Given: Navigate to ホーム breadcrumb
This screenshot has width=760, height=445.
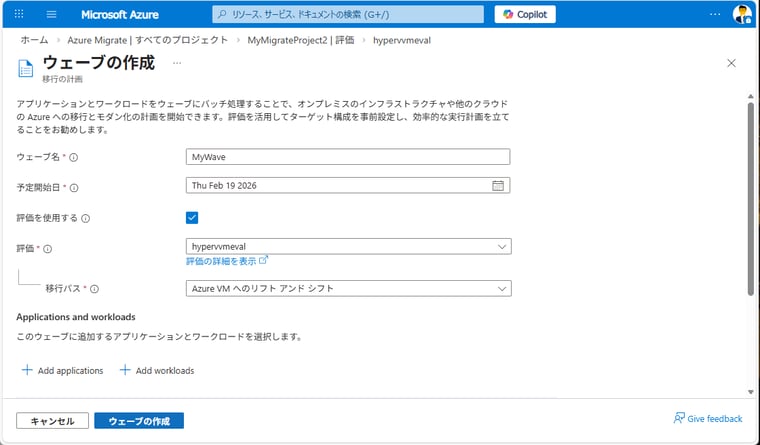Looking at the screenshot, I should coord(34,40).
